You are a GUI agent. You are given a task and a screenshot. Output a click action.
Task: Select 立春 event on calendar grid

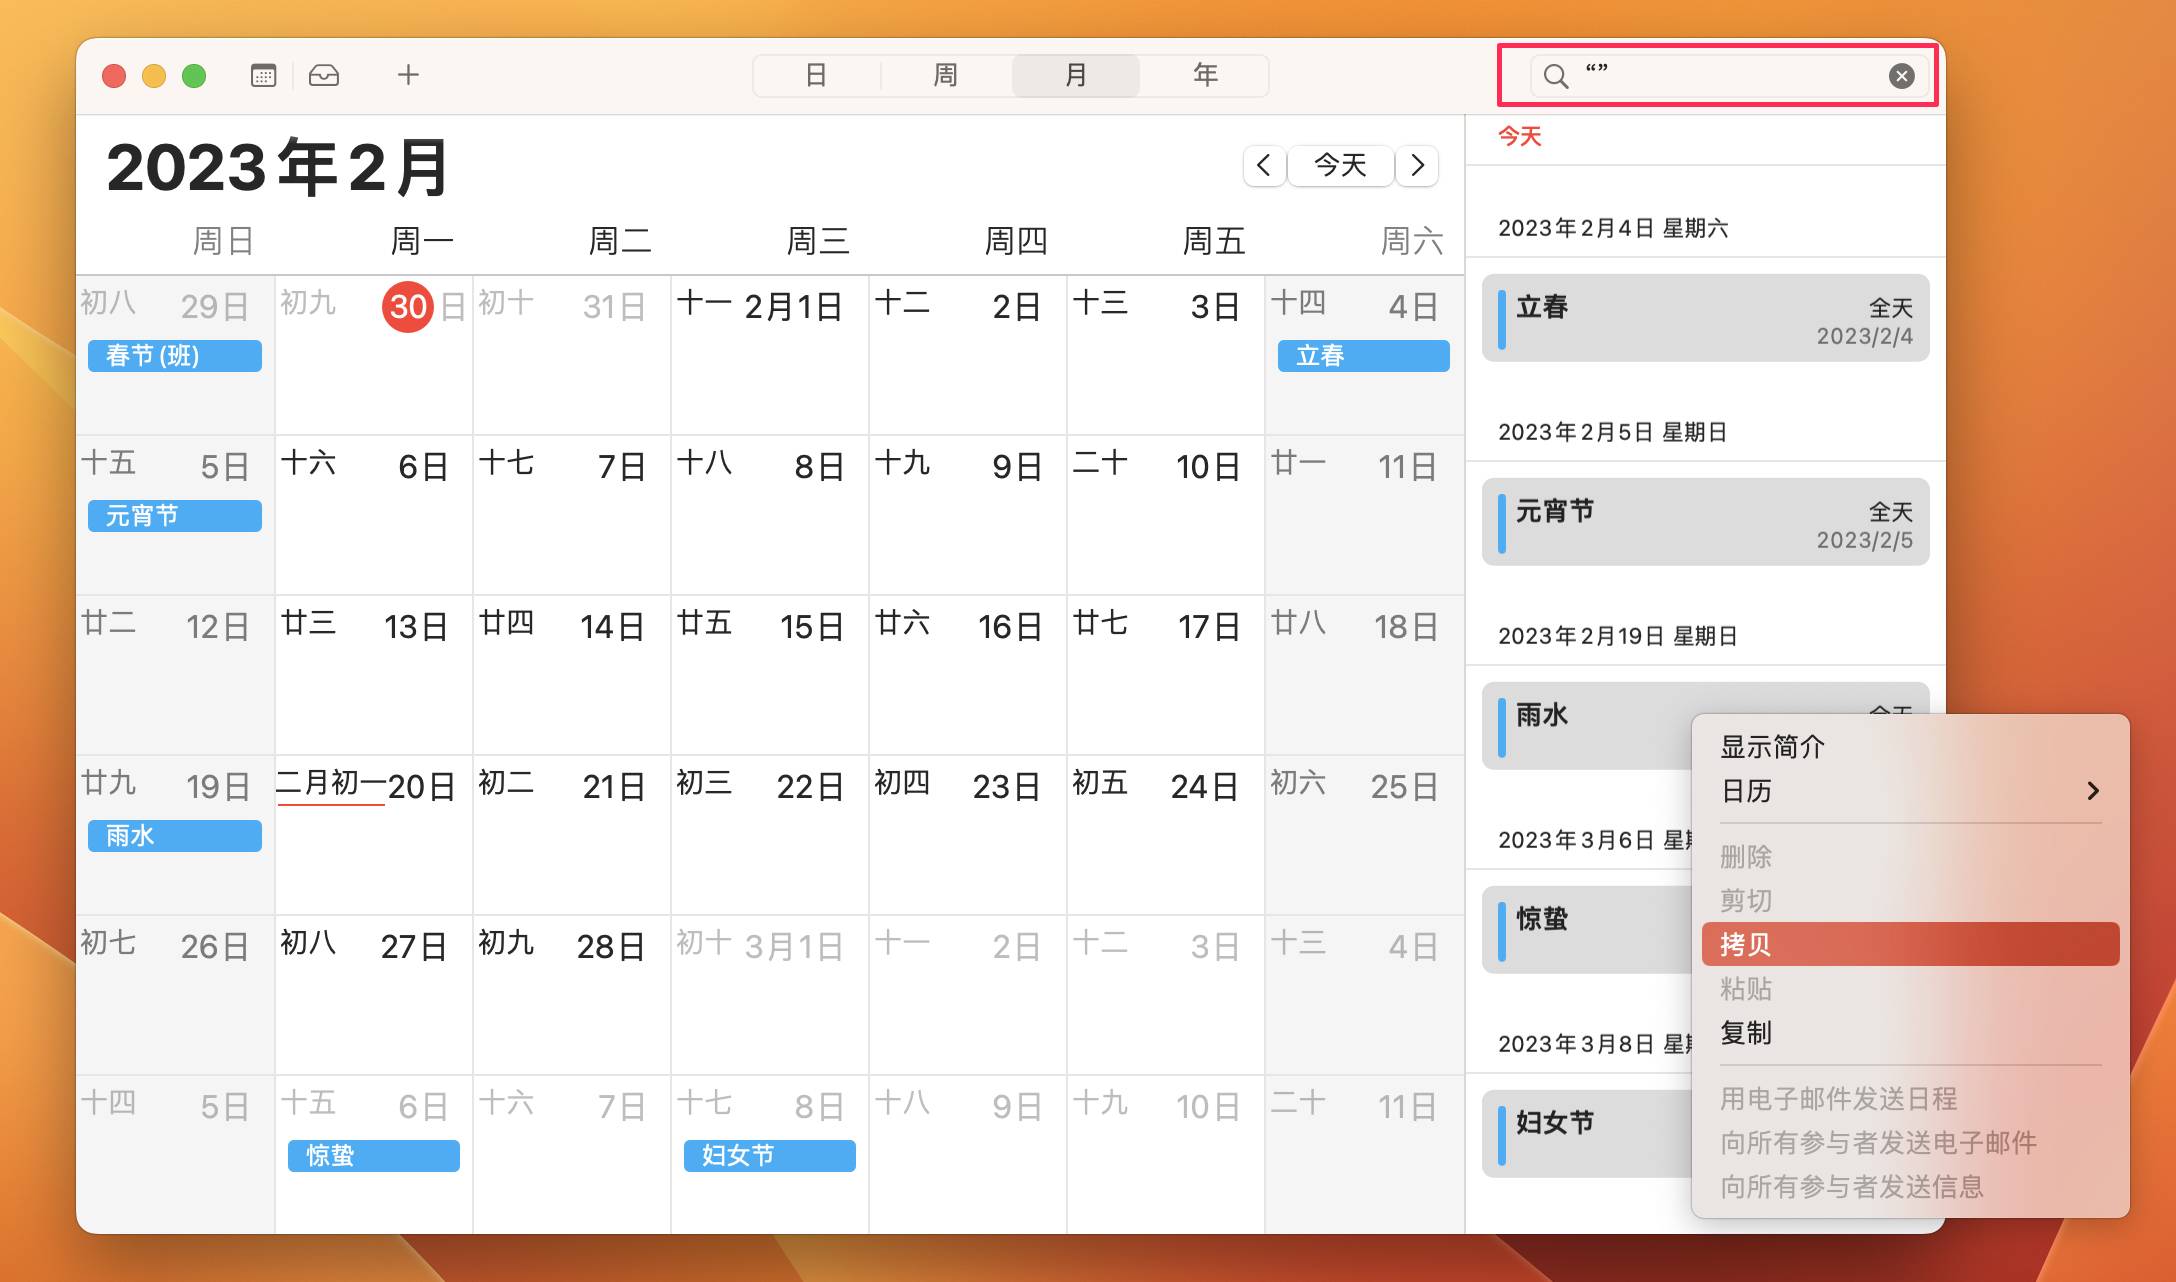click(1363, 356)
